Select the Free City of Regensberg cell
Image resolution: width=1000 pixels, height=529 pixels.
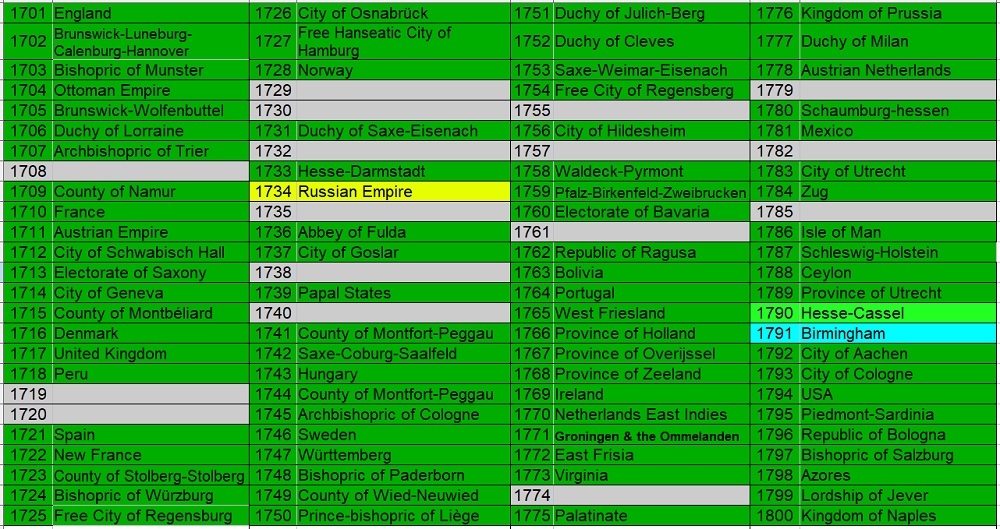click(x=651, y=90)
